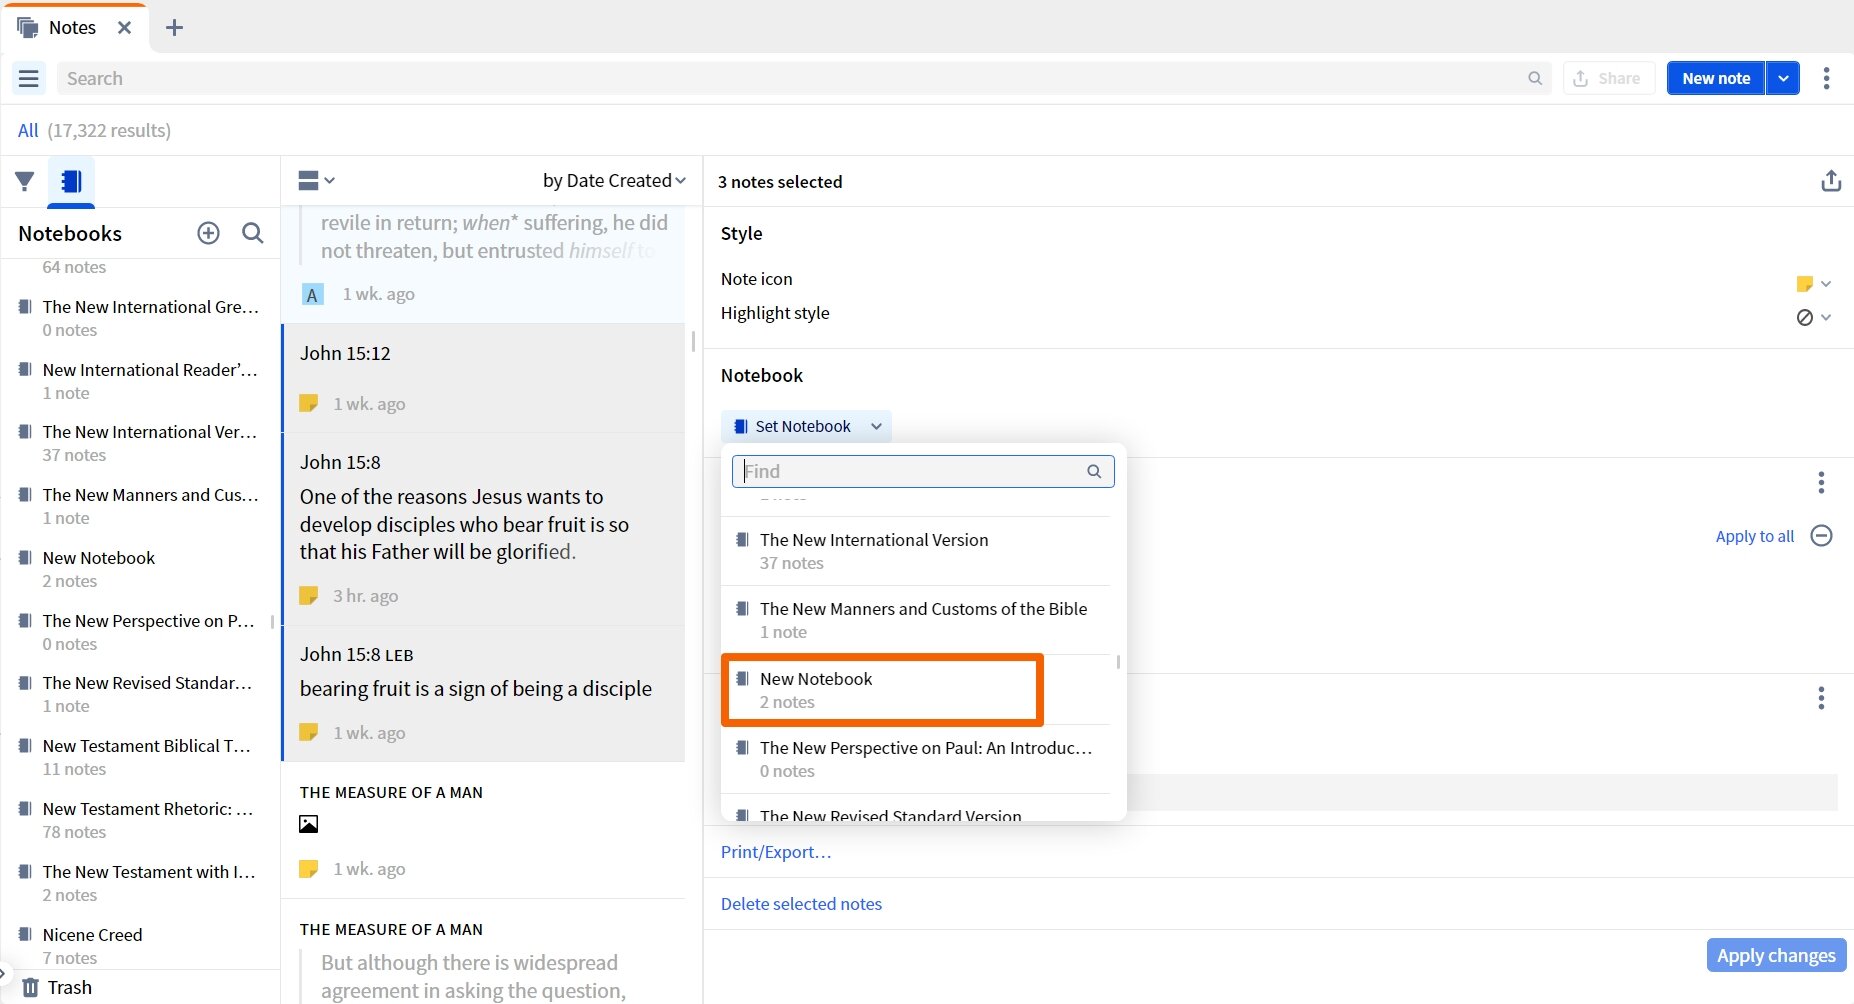
Task: Open New Notebook in the sidebar
Action: (139, 569)
